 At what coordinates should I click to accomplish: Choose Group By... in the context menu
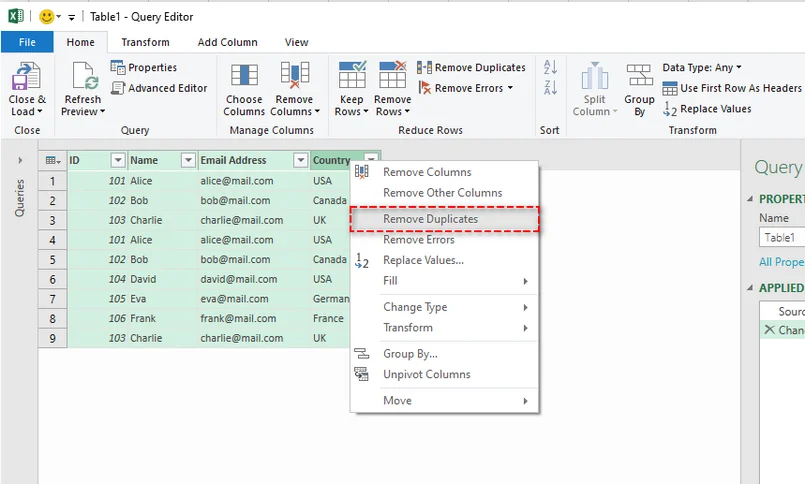tap(444, 354)
